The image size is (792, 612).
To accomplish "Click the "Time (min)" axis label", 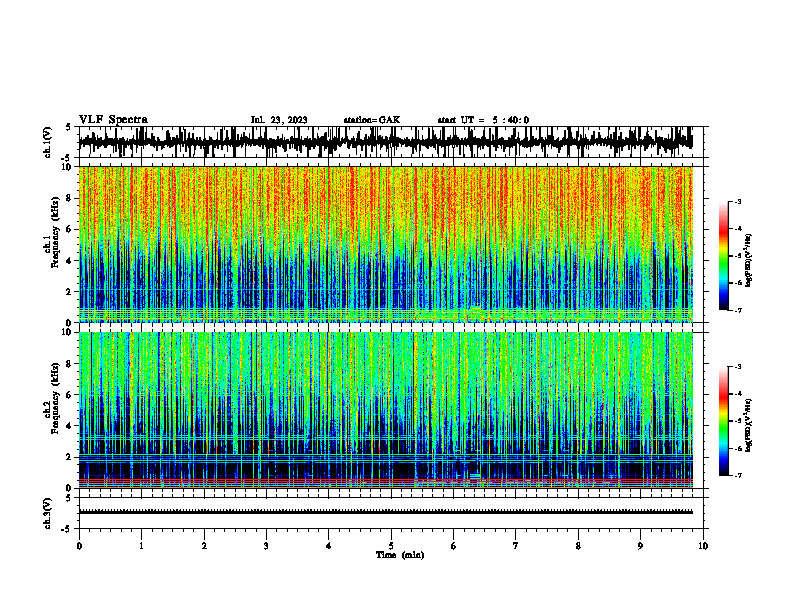I will tap(400, 555).
